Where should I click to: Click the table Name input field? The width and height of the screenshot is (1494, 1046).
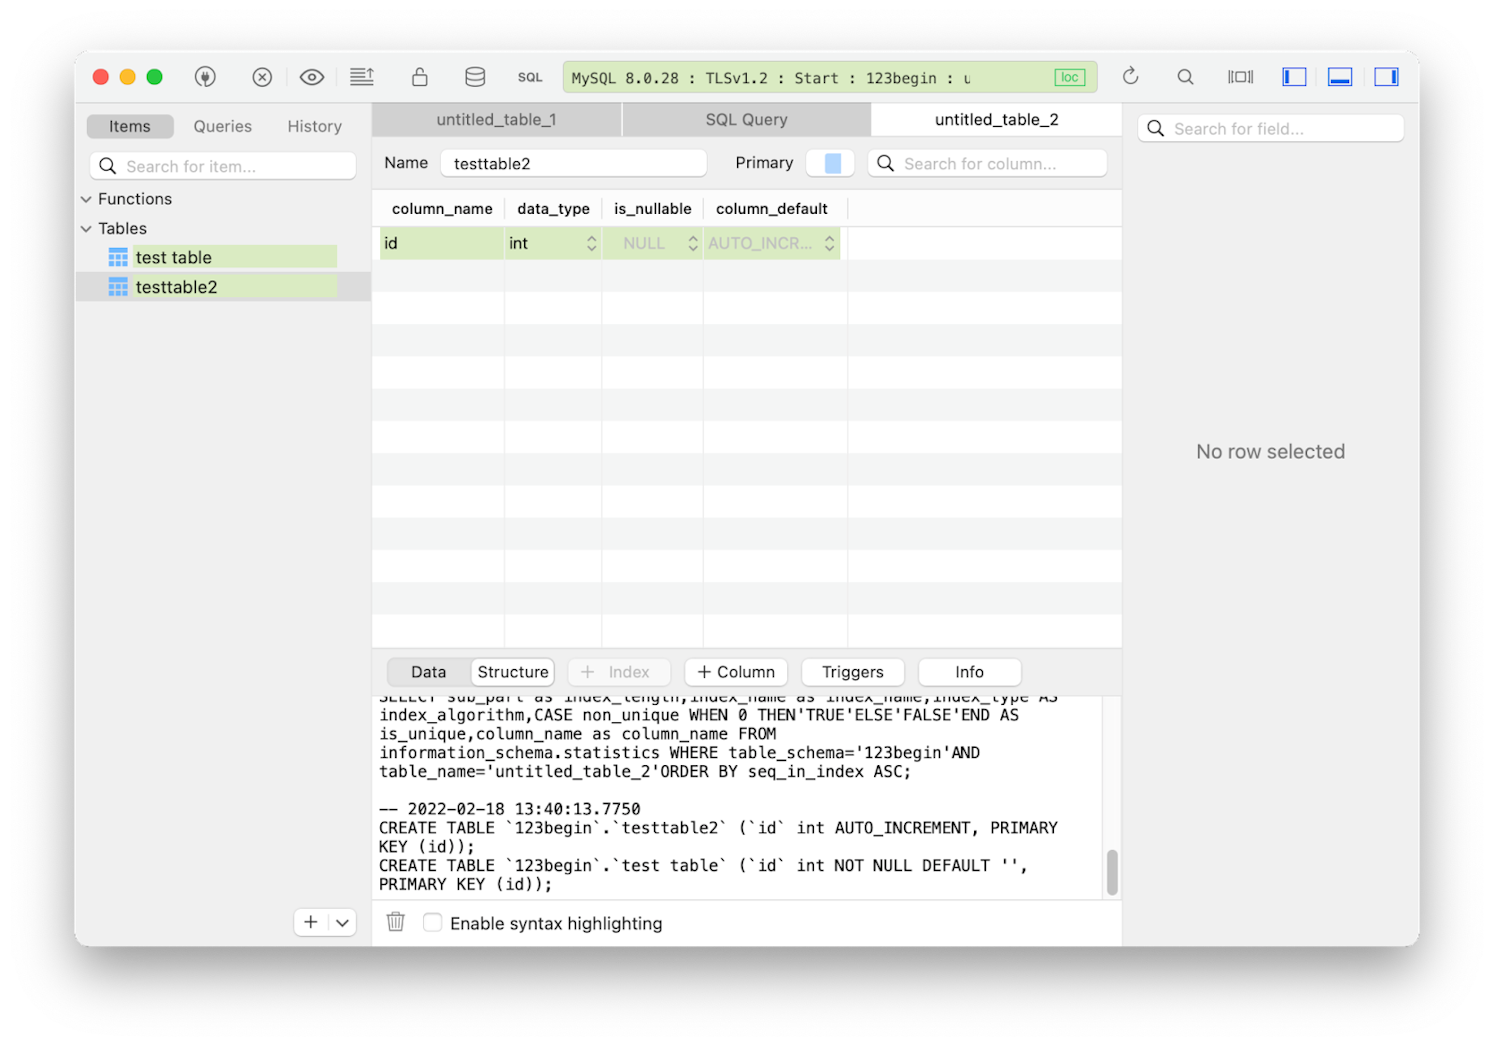pyautogui.click(x=573, y=164)
